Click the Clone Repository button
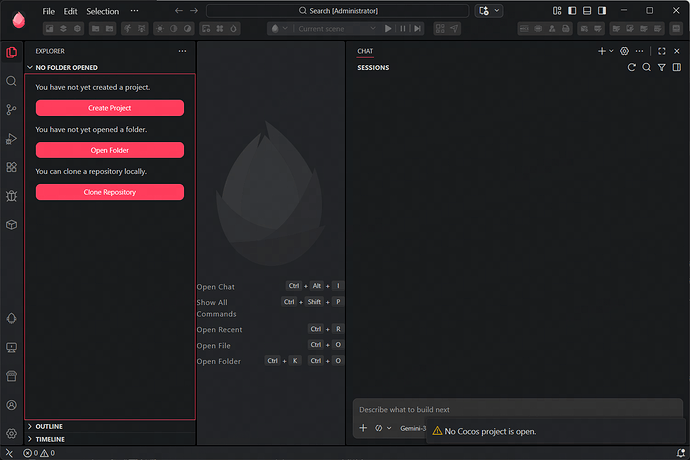This screenshot has height=460, width=690. click(110, 192)
